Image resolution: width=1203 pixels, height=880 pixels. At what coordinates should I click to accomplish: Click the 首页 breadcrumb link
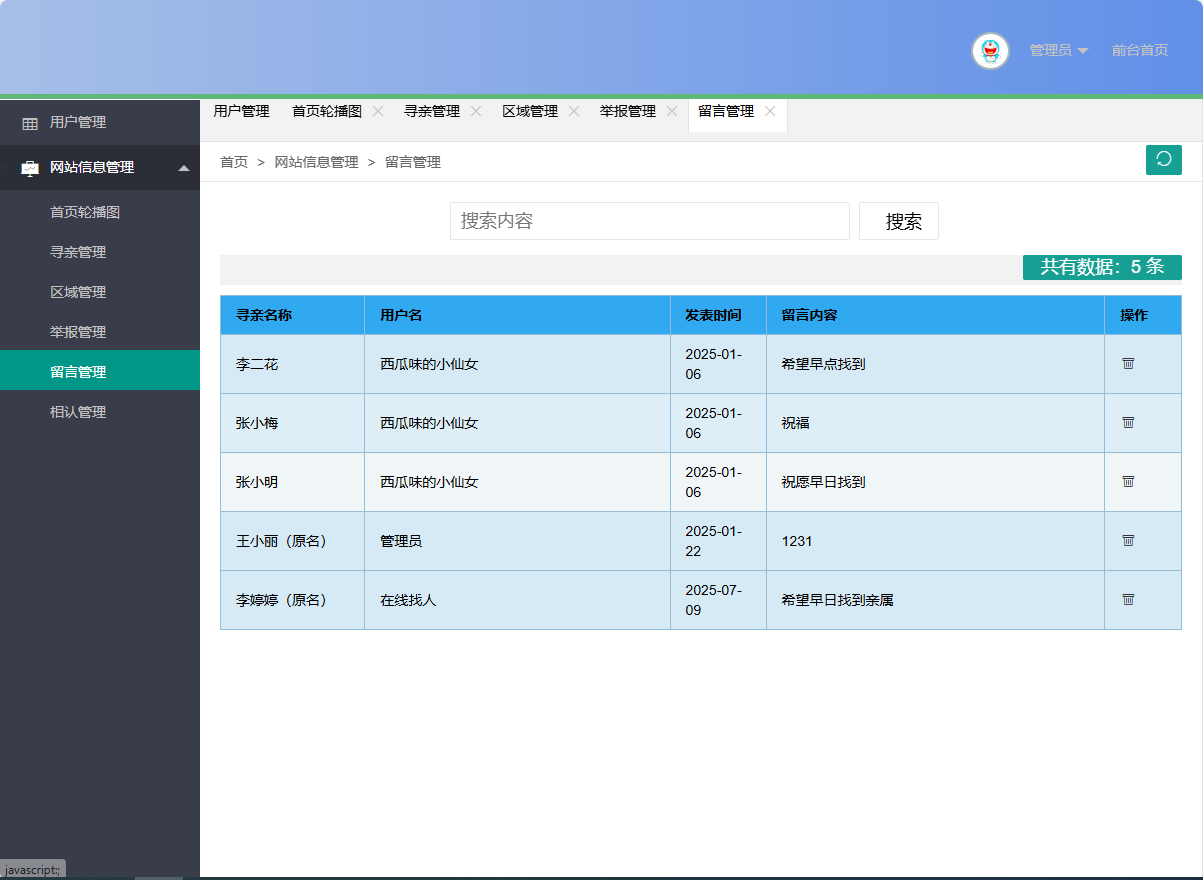[233, 161]
